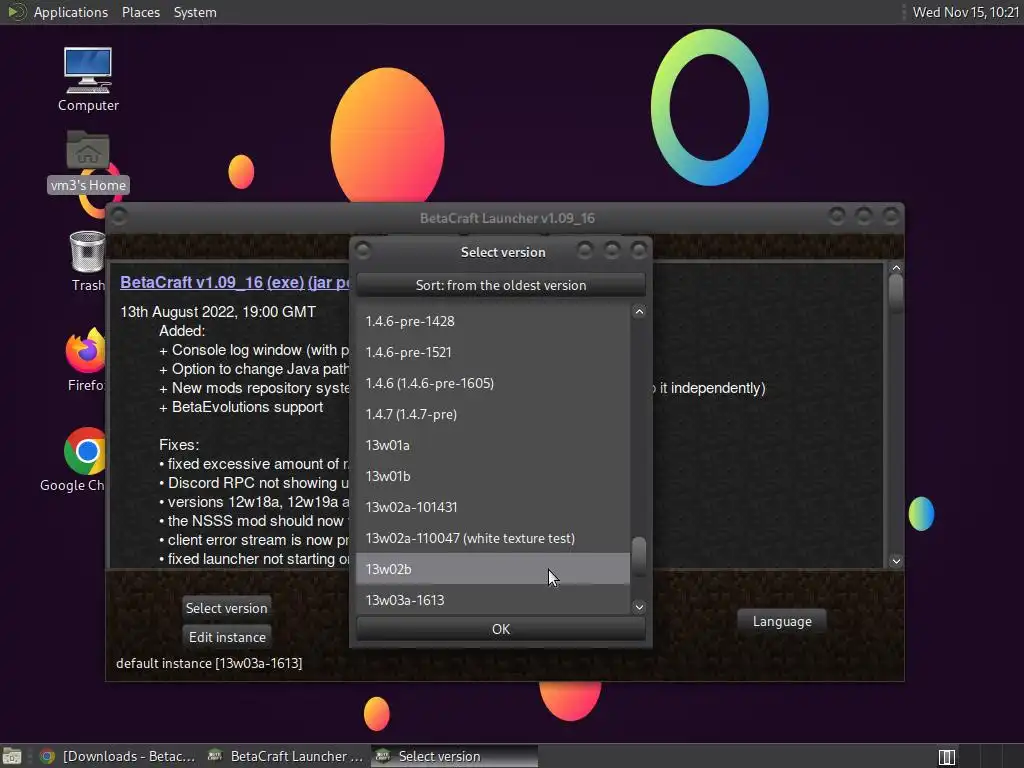Select version 1.4.6 (1.4.6-pre-1605)

pyautogui.click(x=493, y=383)
